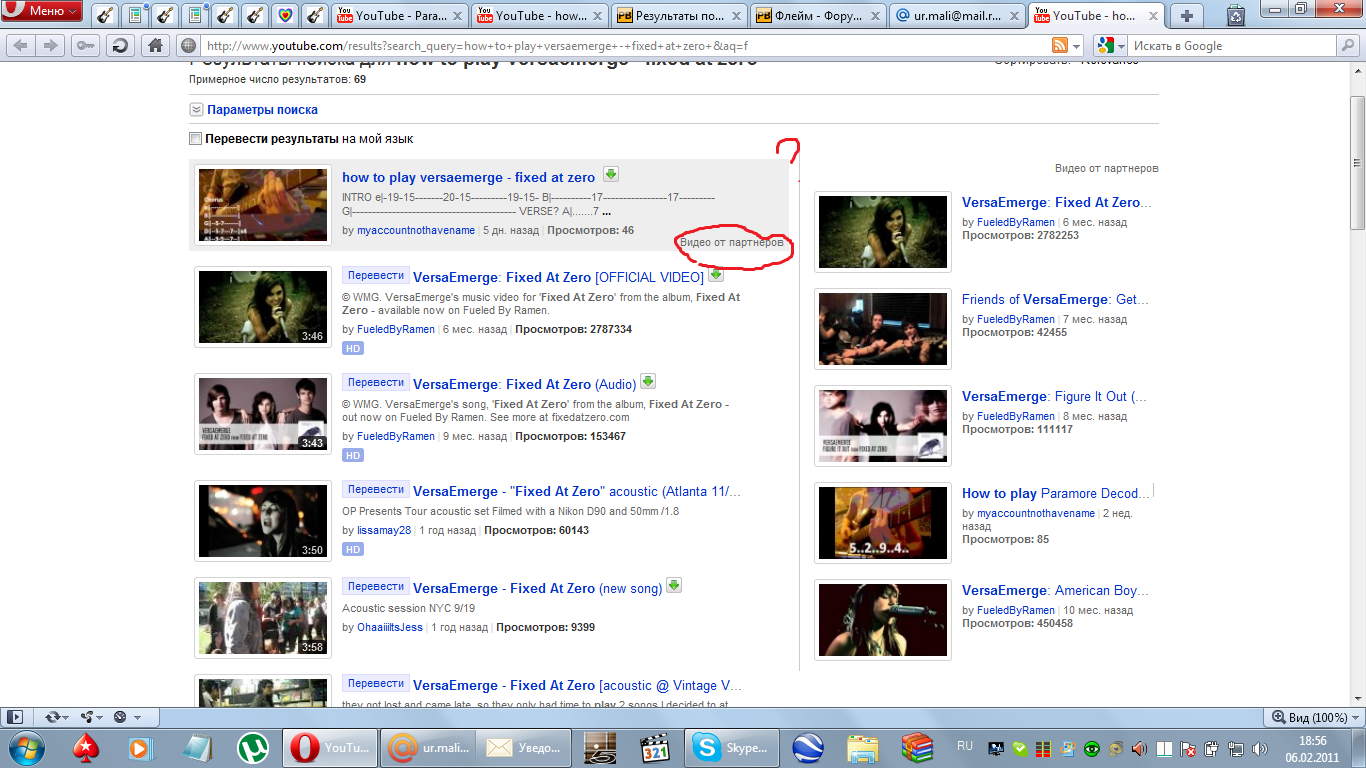Click the RSS feed icon in address bar

click(x=1059, y=46)
